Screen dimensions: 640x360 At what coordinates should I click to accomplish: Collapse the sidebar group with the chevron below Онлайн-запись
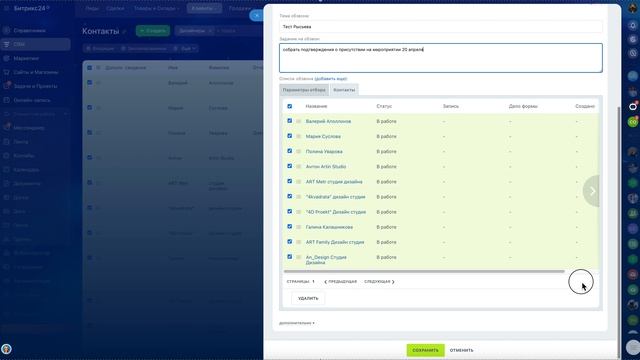click(x=66, y=114)
